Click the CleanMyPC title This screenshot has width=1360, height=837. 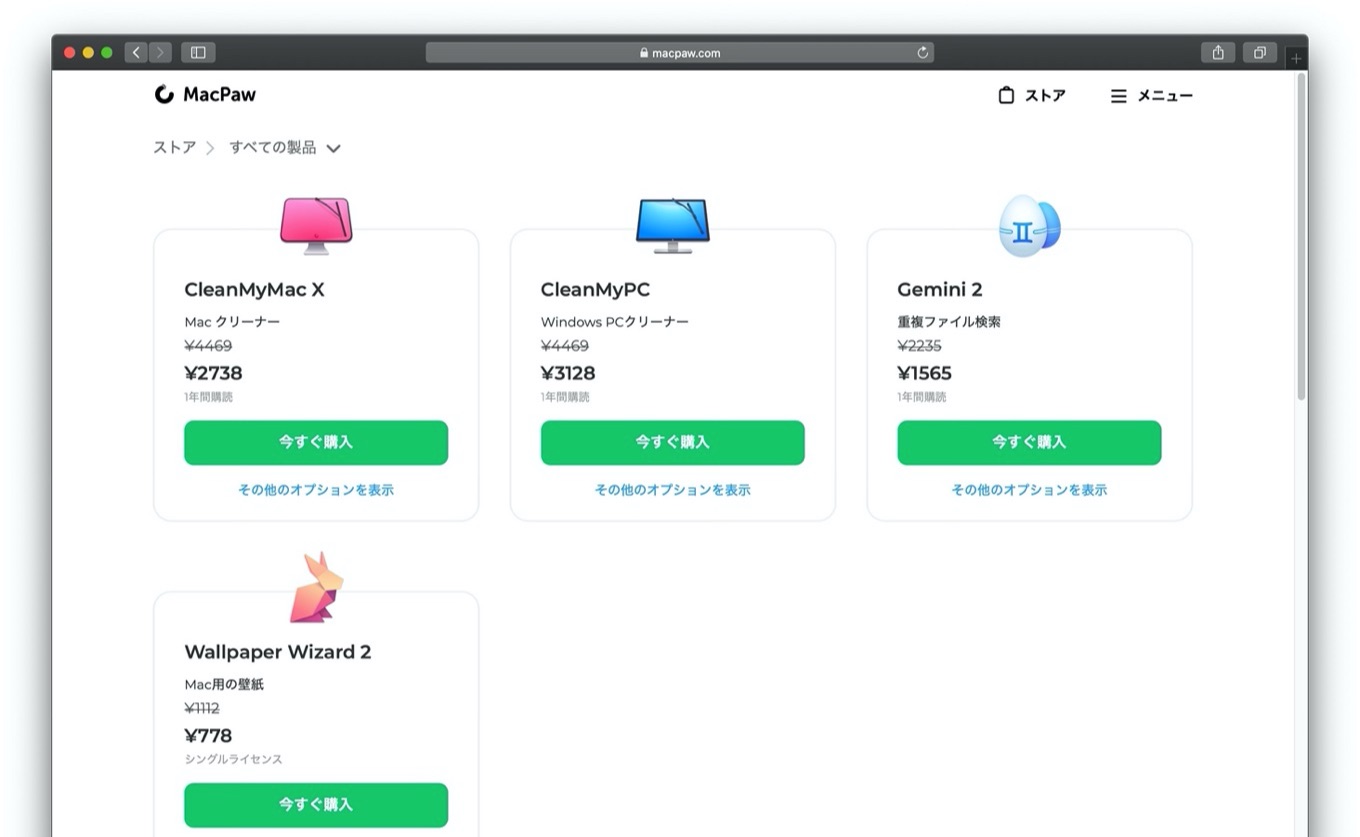click(595, 290)
